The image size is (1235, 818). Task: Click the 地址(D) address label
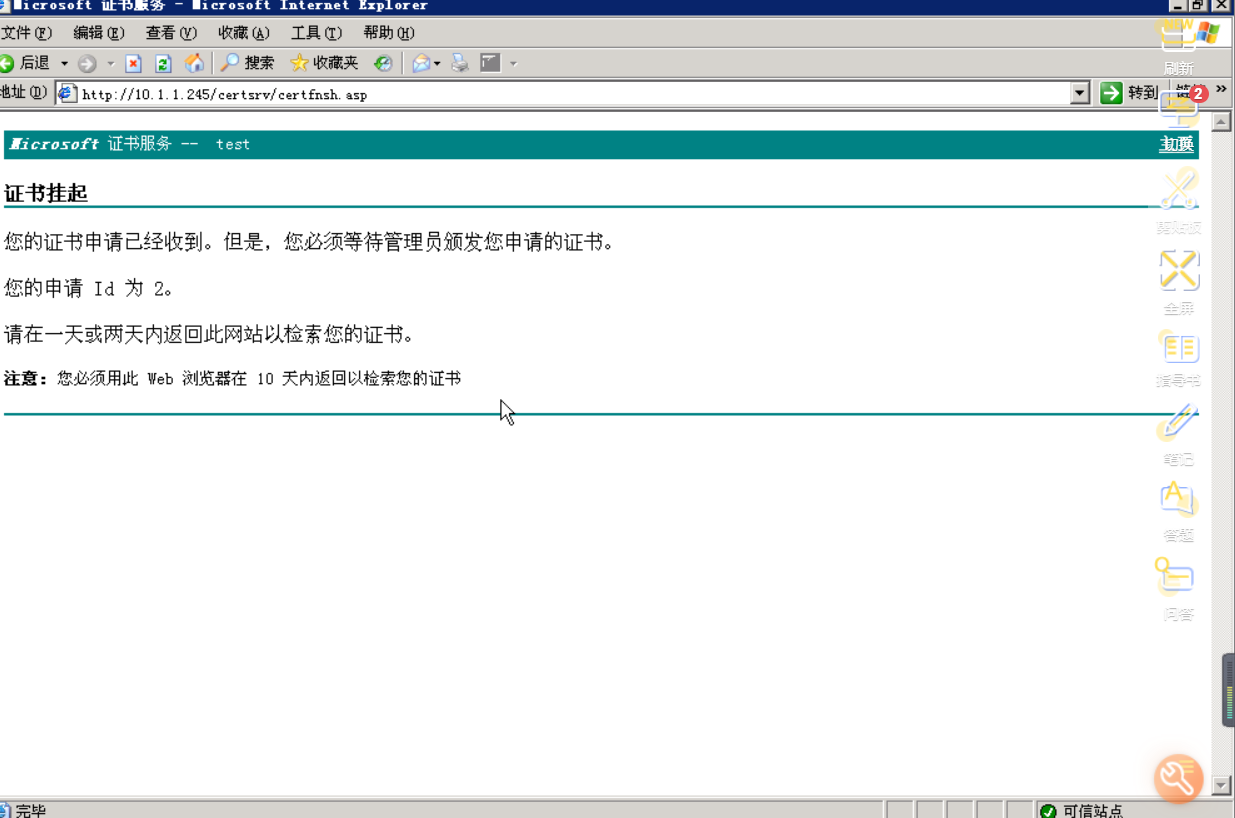click(x=24, y=93)
